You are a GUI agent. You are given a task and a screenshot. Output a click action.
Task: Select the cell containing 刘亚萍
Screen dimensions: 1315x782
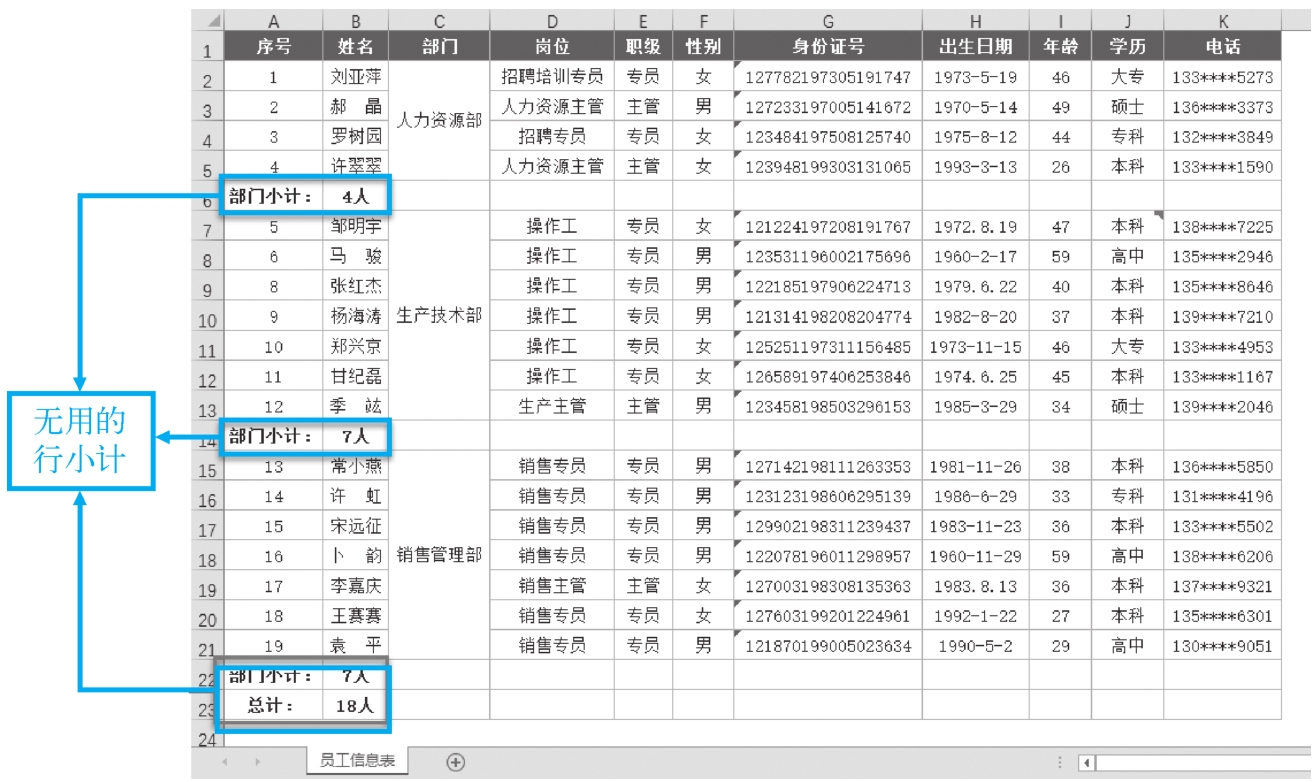pos(356,76)
